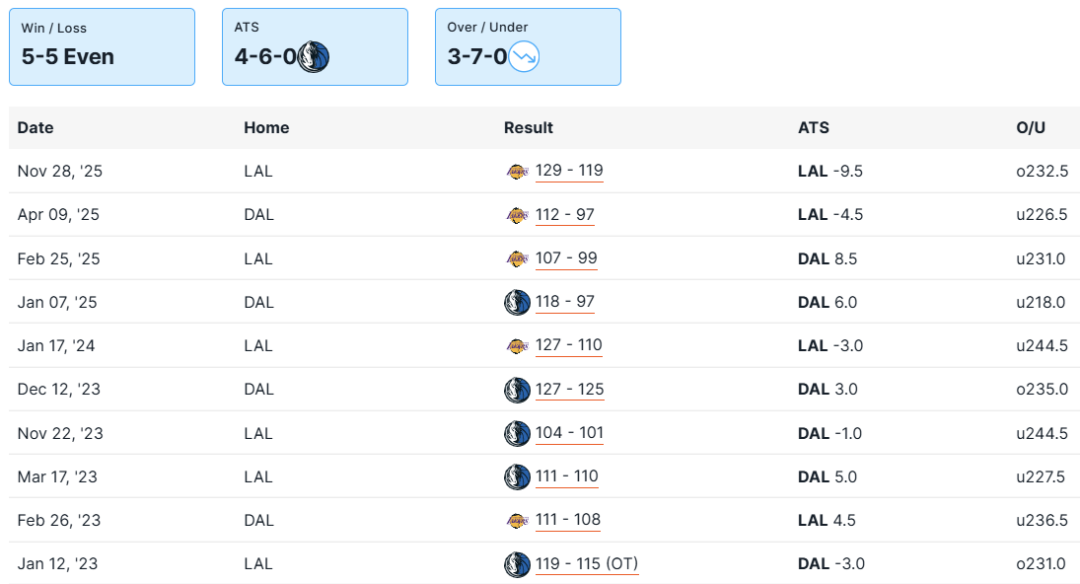Click Lakers logo beside 111 - 108 score
This screenshot has height=584, width=1080.
[516, 520]
